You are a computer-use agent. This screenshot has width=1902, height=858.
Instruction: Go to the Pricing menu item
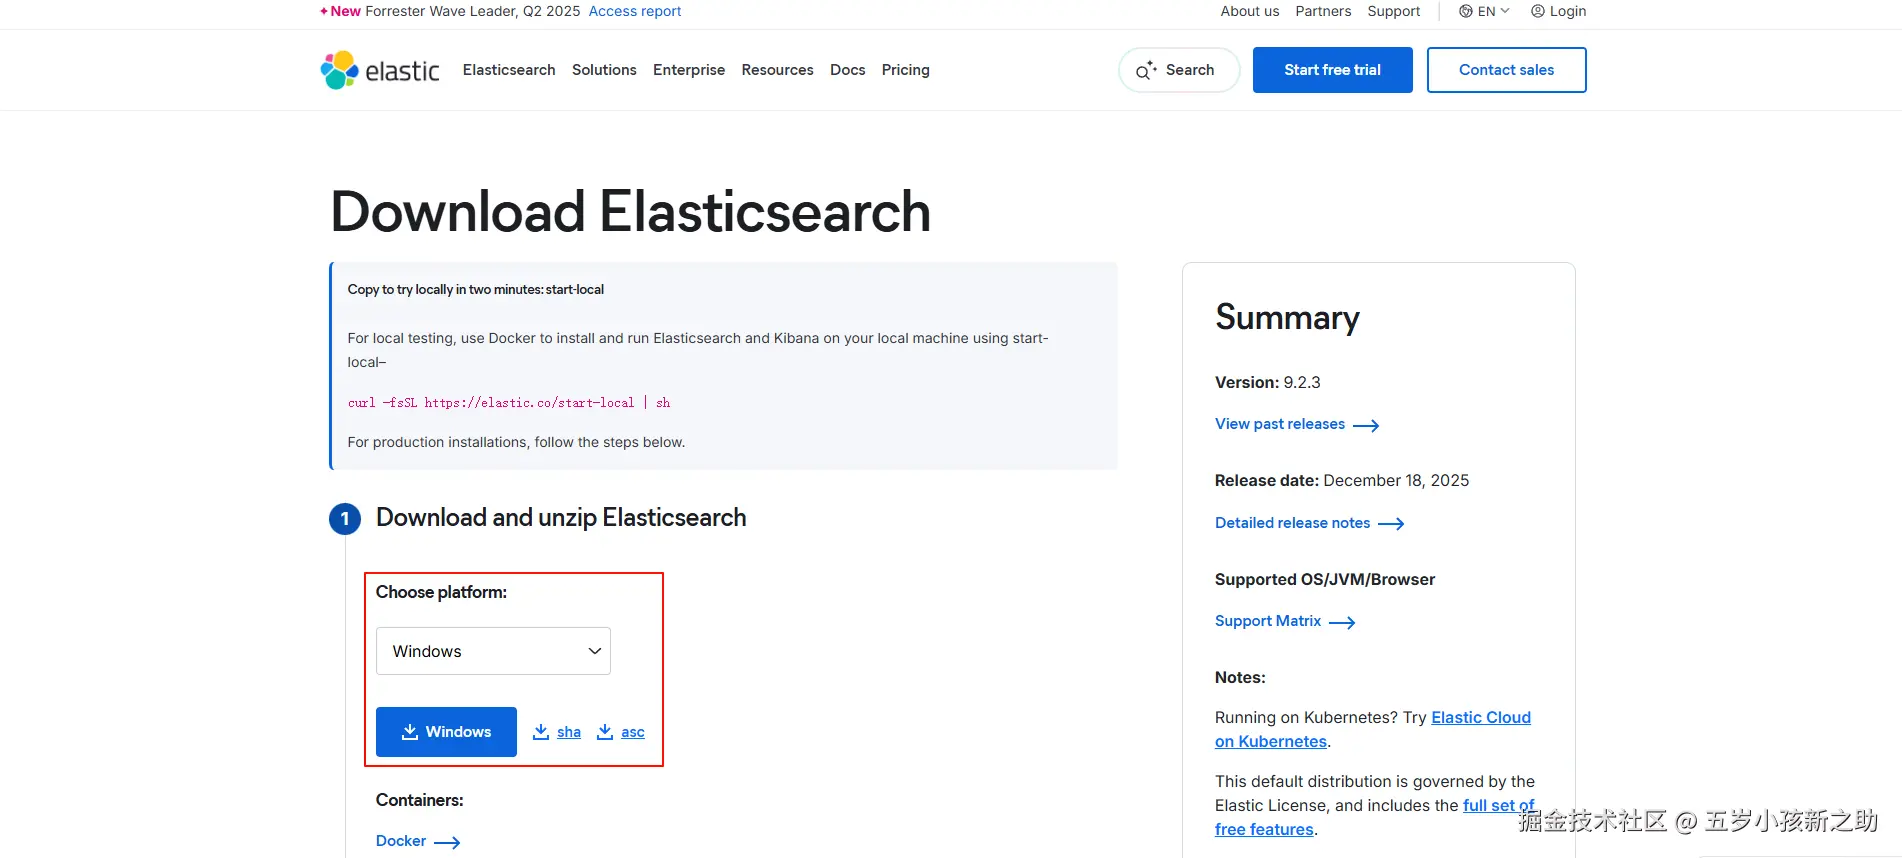pos(905,70)
